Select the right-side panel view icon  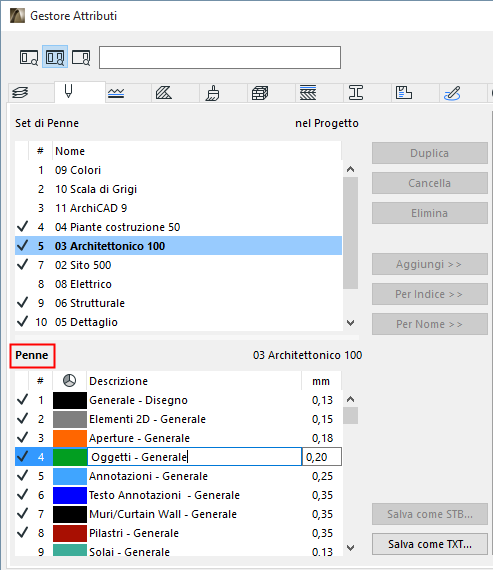pos(81,57)
